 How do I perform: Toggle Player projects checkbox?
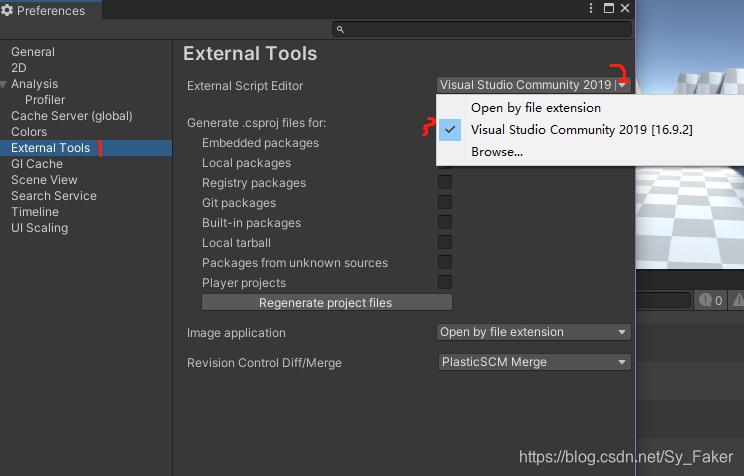[x=445, y=282]
